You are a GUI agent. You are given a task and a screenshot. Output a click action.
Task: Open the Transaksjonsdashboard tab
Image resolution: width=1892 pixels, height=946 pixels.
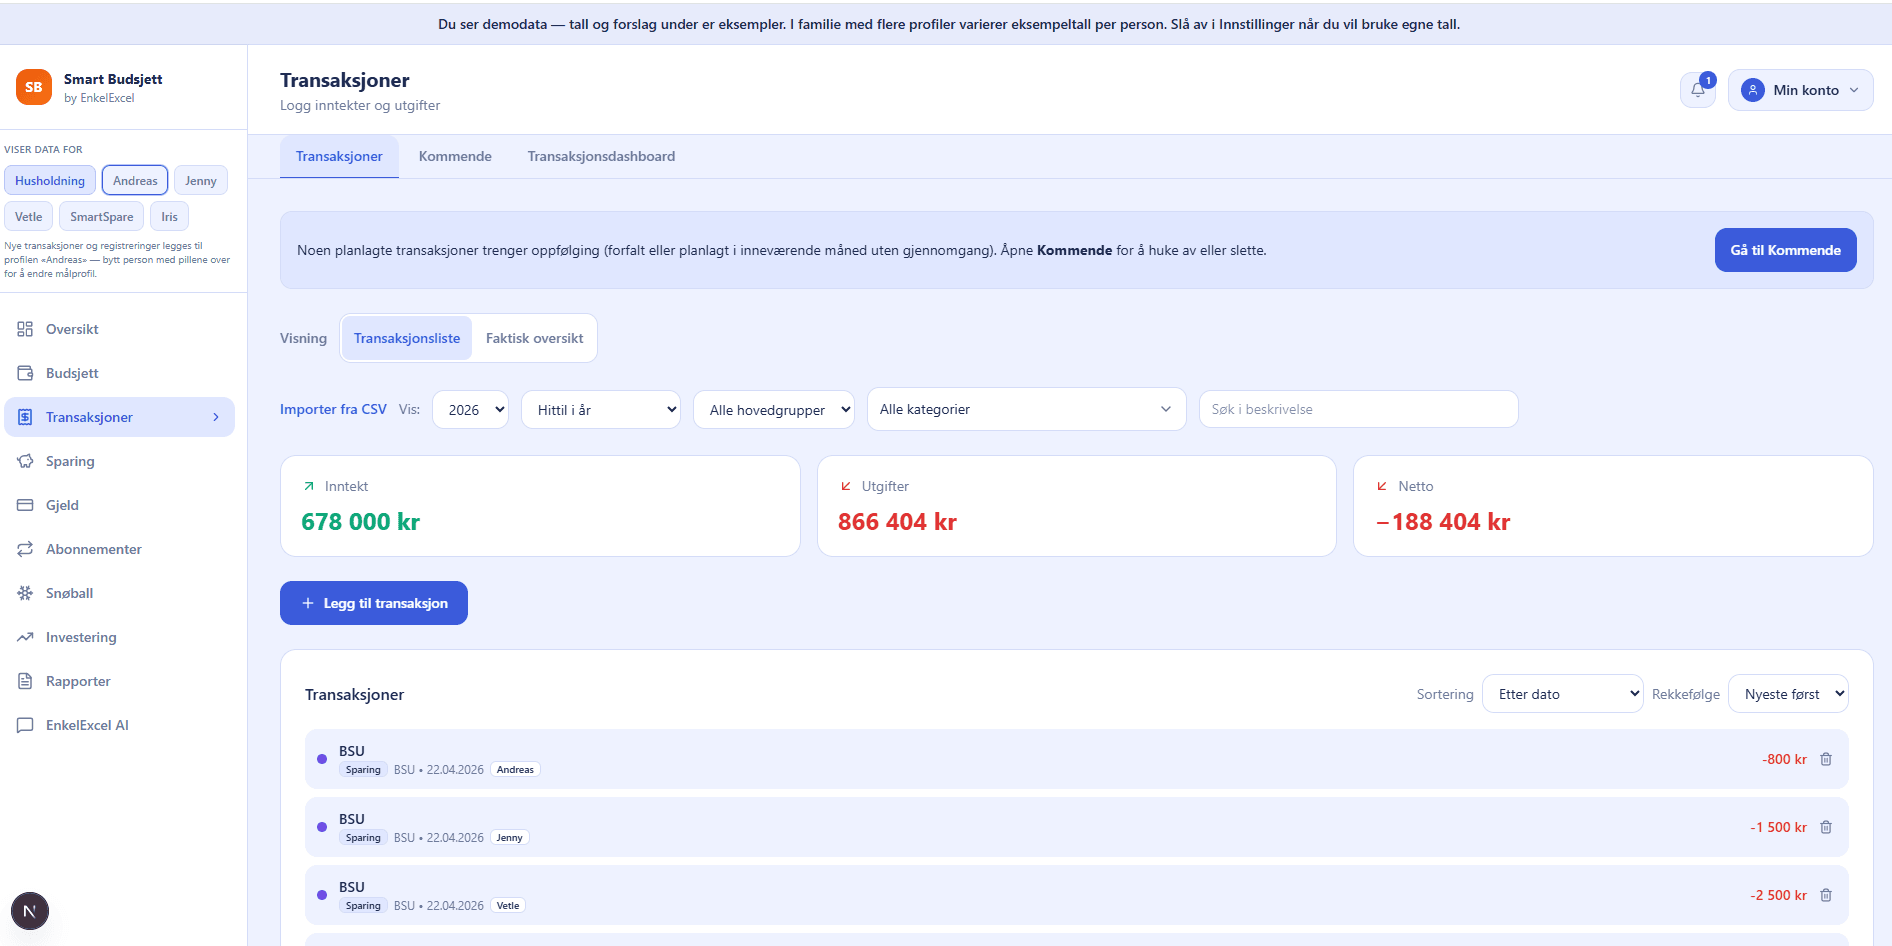[602, 157]
